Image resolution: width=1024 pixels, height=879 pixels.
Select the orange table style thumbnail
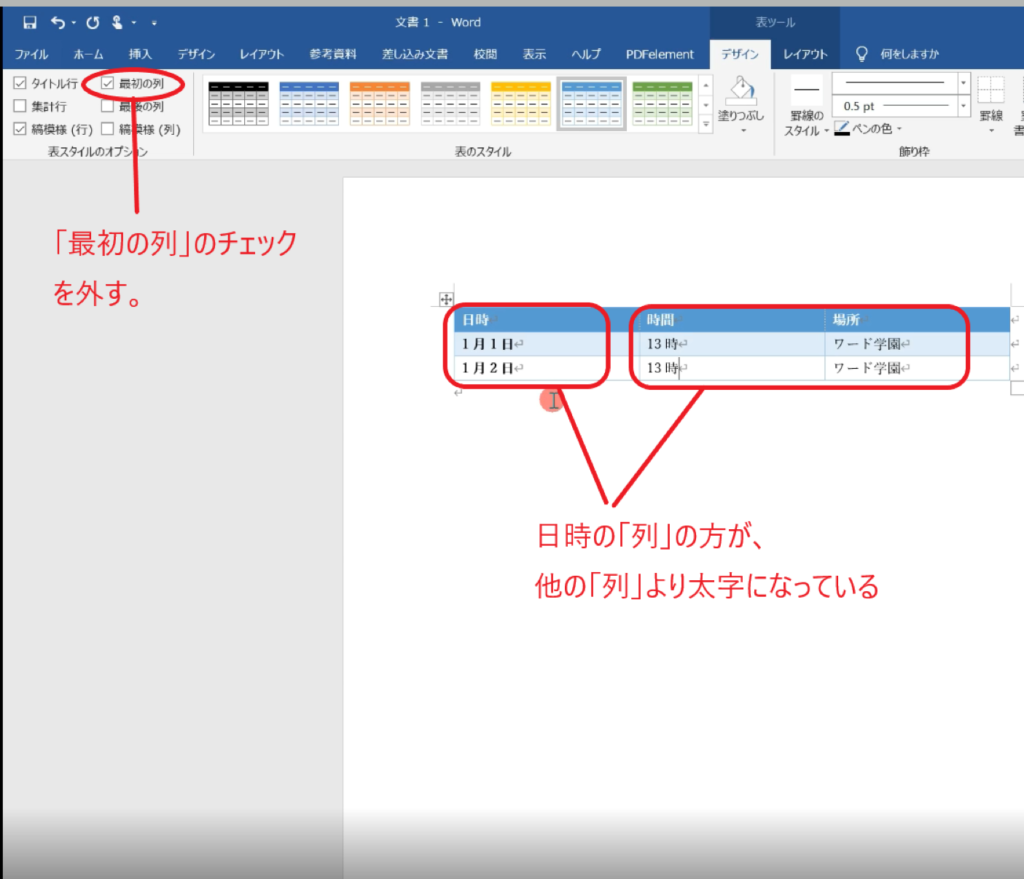[x=379, y=103]
